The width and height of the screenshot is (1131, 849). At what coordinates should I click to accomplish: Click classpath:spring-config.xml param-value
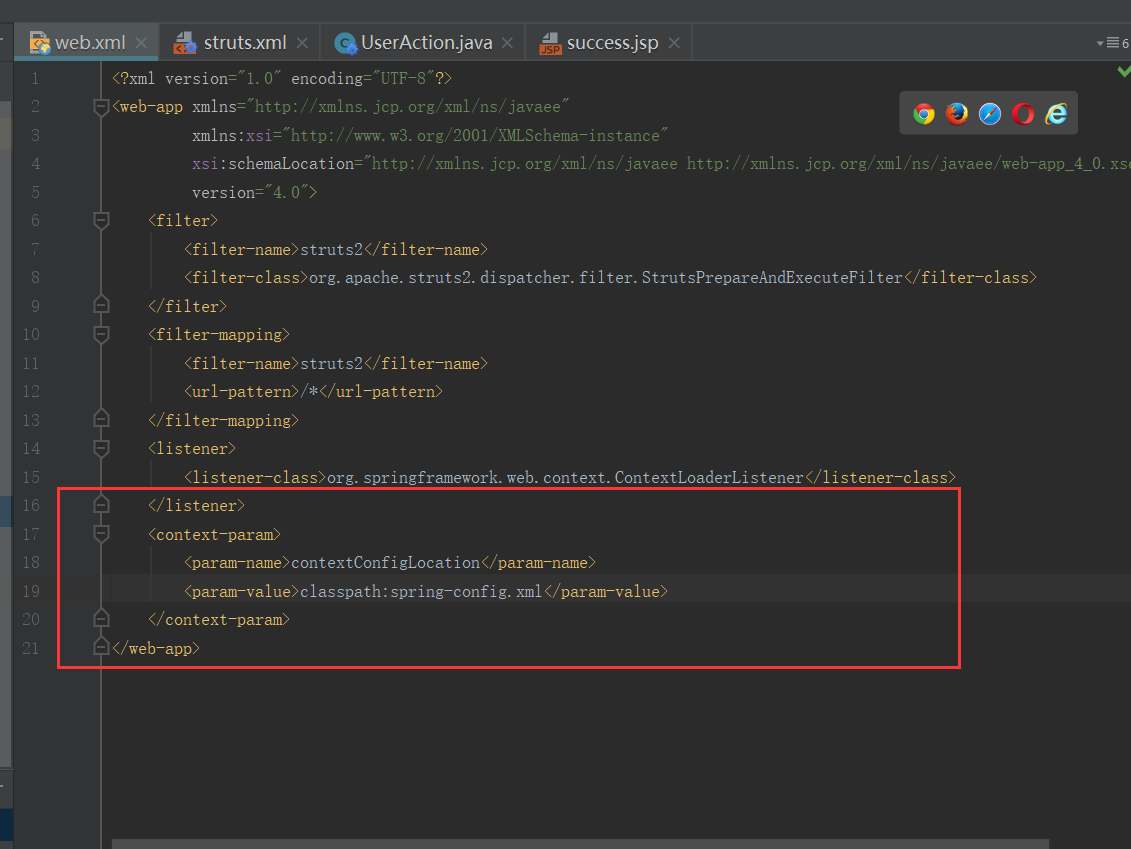421,591
